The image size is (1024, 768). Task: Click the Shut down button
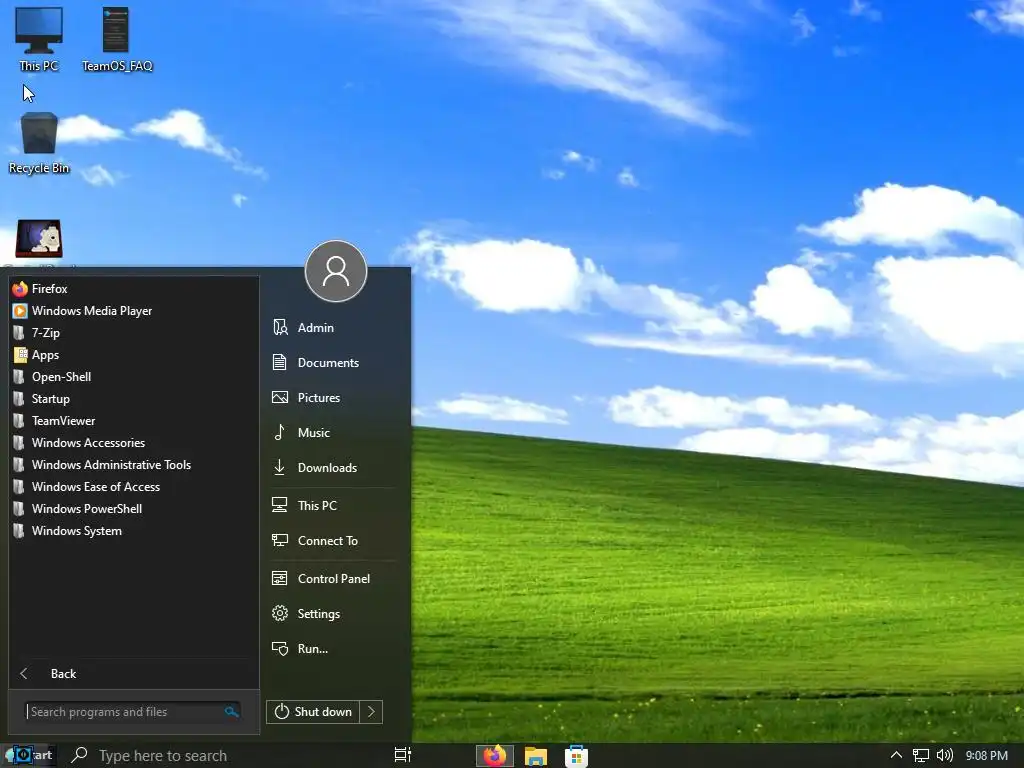click(313, 712)
